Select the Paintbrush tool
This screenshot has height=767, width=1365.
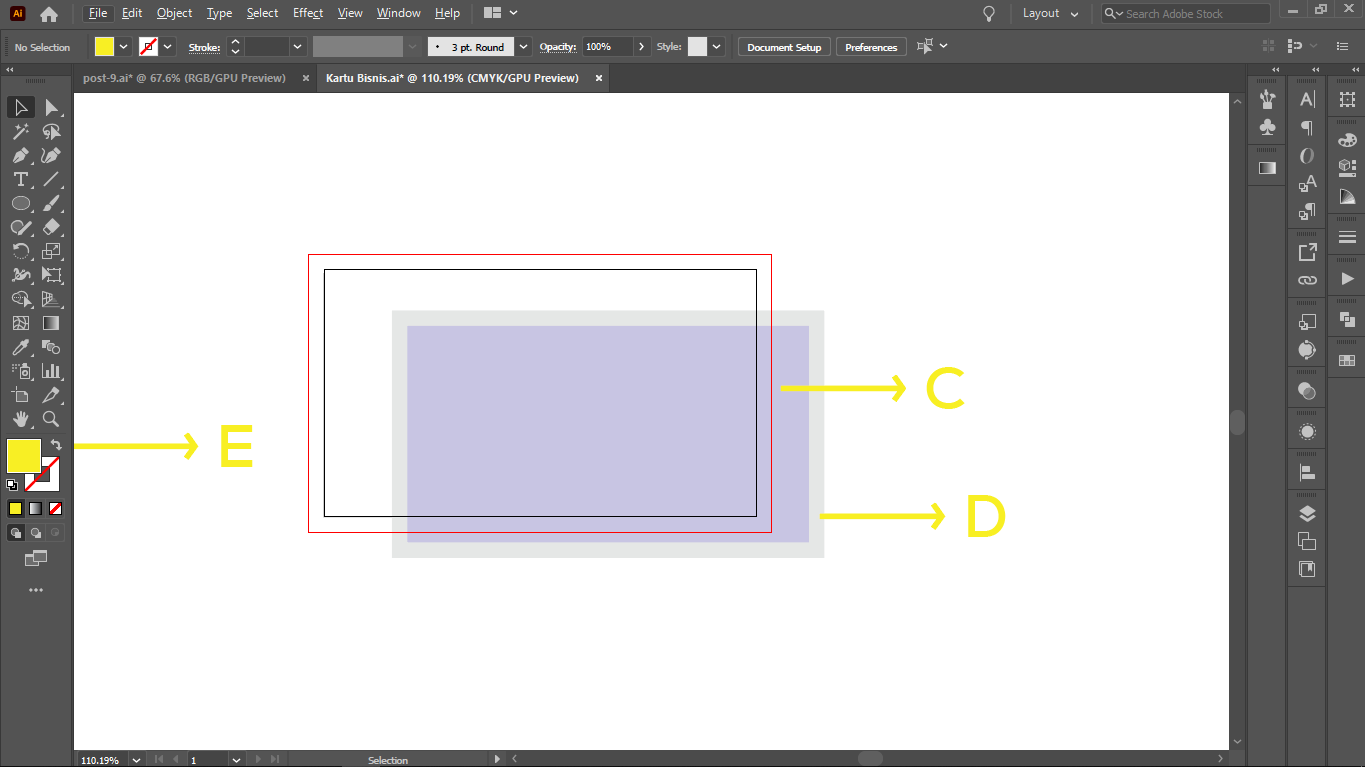52,203
